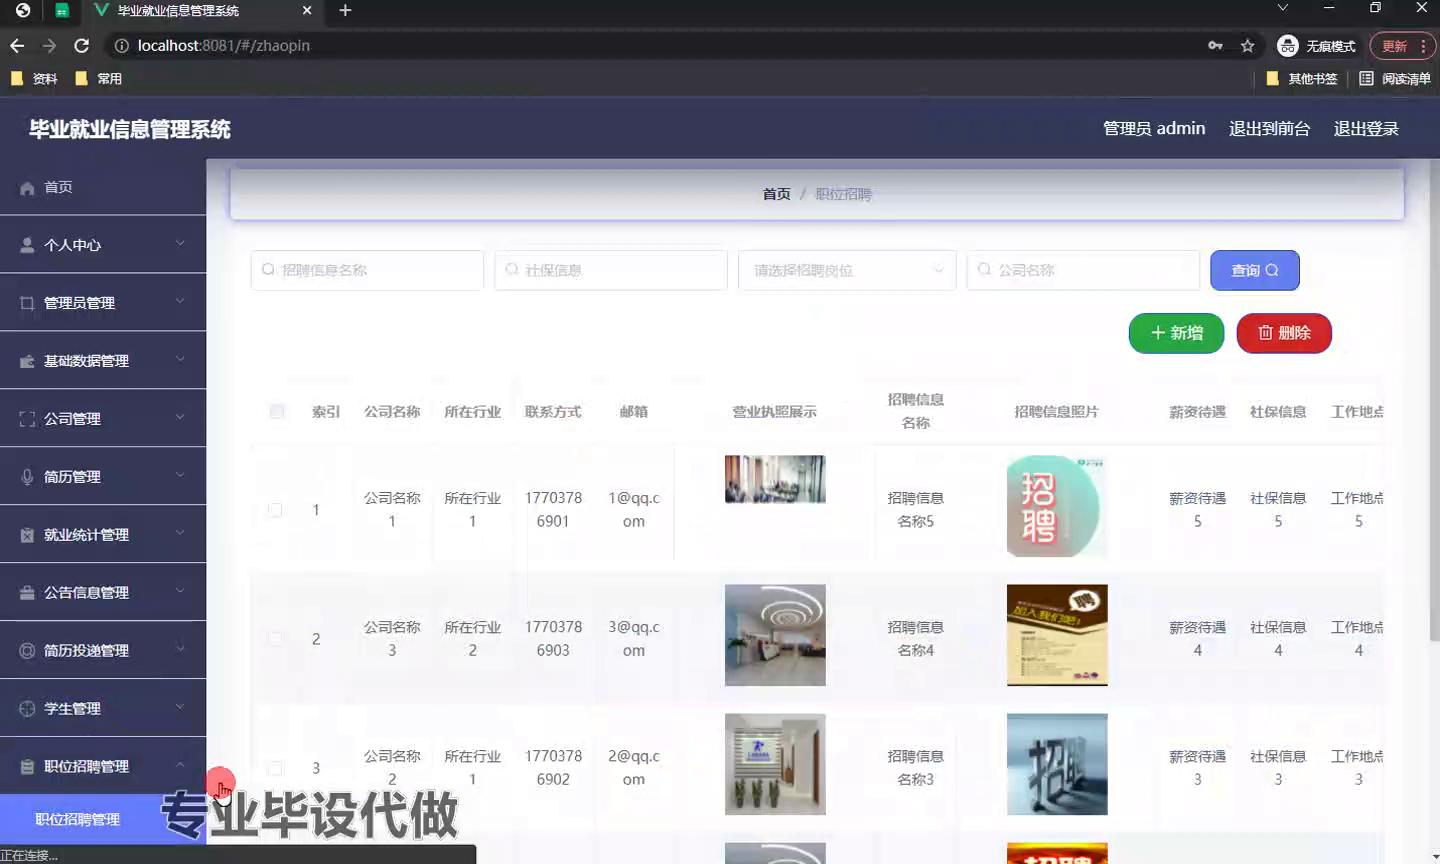The height and width of the screenshot is (864, 1440).
Task: Click the green 新增 button
Action: (x=1177, y=333)
